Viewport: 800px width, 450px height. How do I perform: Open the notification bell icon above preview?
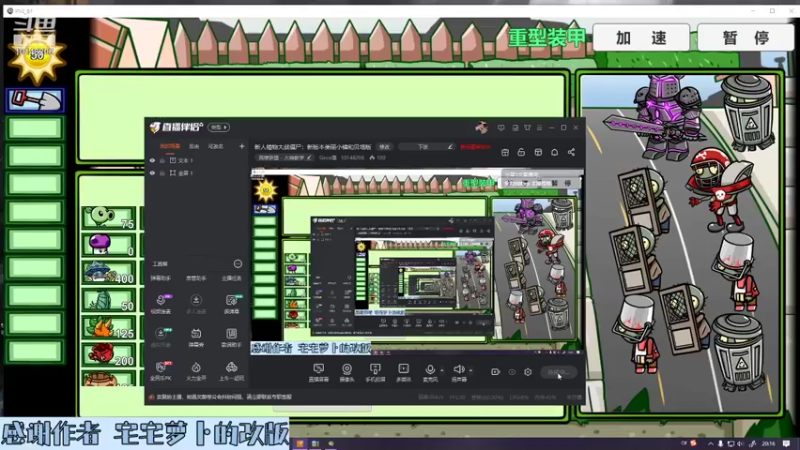(x=555, y=152)
